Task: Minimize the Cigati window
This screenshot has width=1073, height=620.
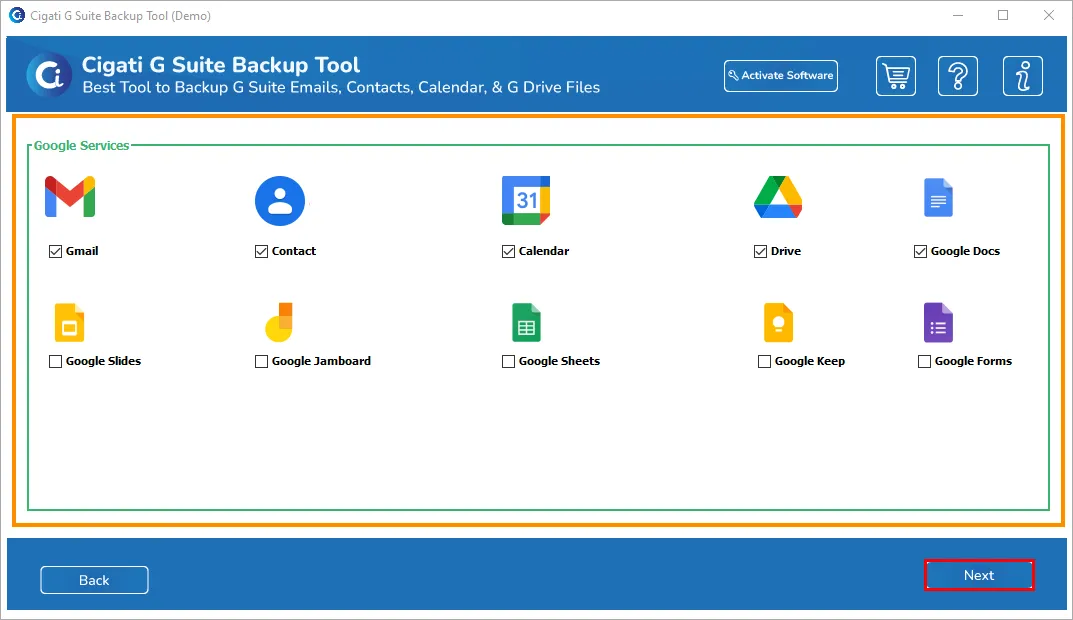Action: coord(958,15)
